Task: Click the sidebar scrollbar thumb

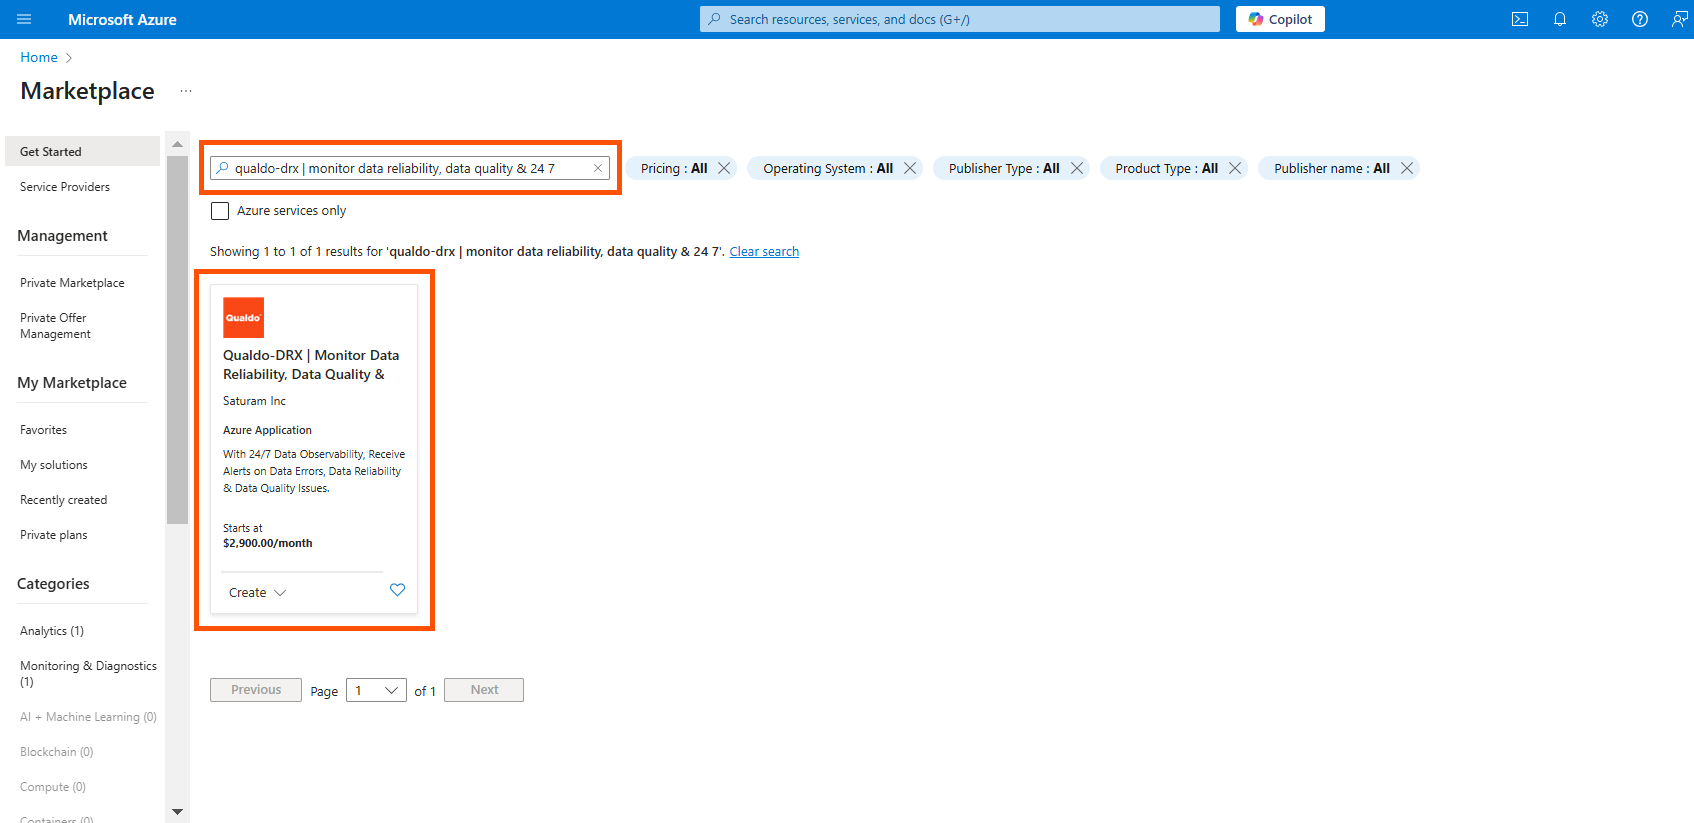Action: [x=177, y=339]
